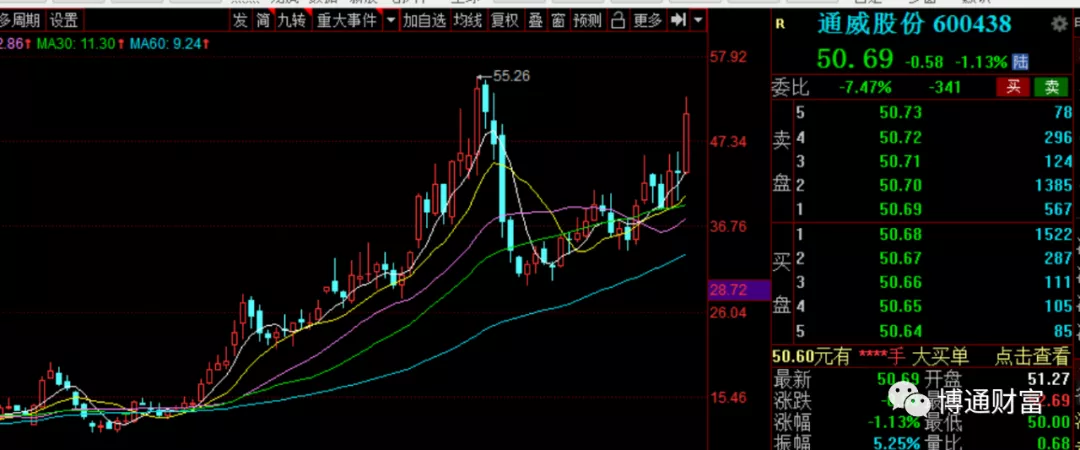Click the 委比 -7.47% value
The width and height of the screenshot is (1080, 450).
864,88
